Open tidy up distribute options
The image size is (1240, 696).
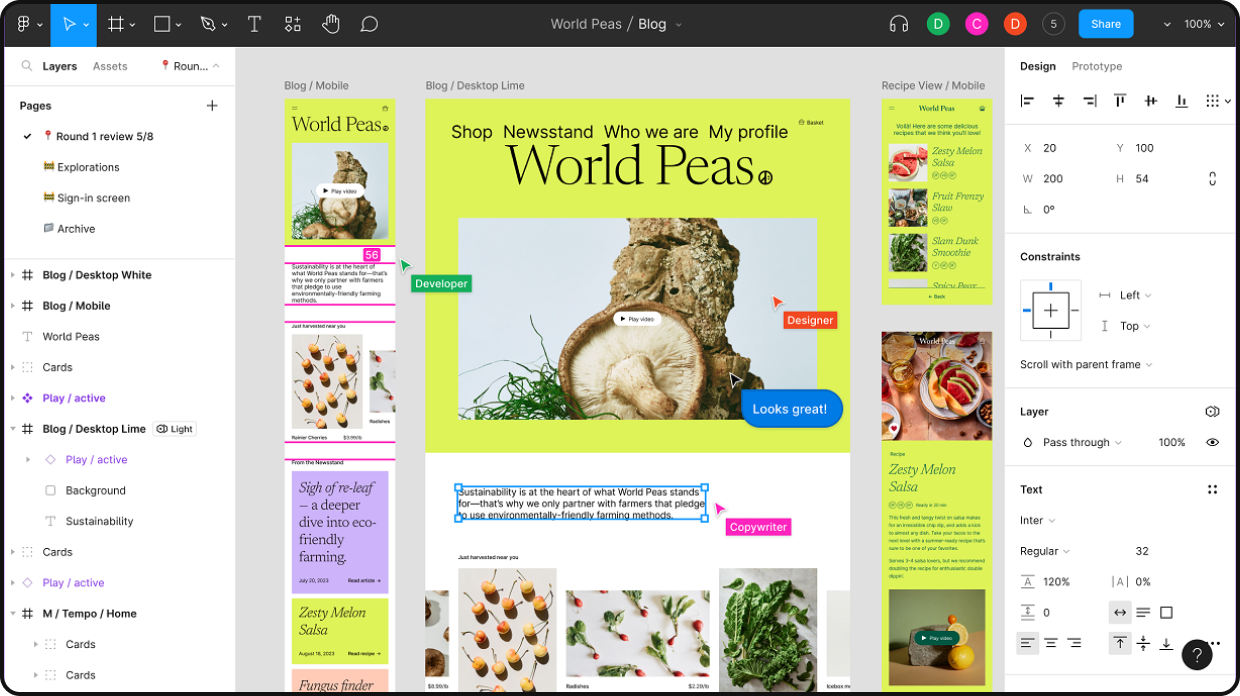[x=1218, y=100]
